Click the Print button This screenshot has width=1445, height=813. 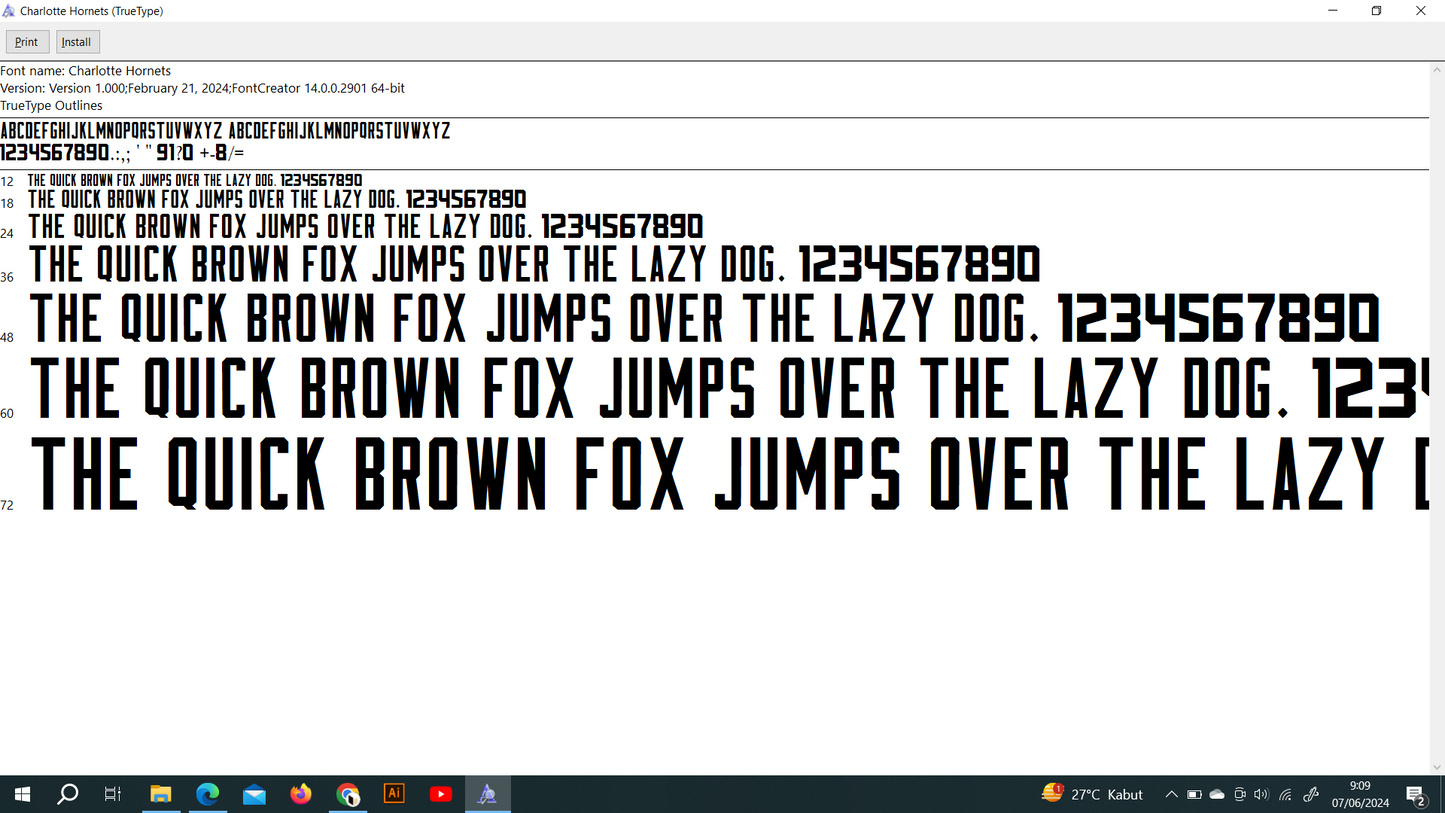27,42
